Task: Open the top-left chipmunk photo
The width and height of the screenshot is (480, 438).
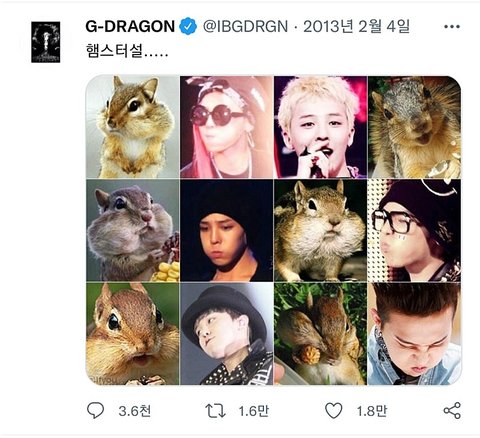Action: tap(133, 127)
